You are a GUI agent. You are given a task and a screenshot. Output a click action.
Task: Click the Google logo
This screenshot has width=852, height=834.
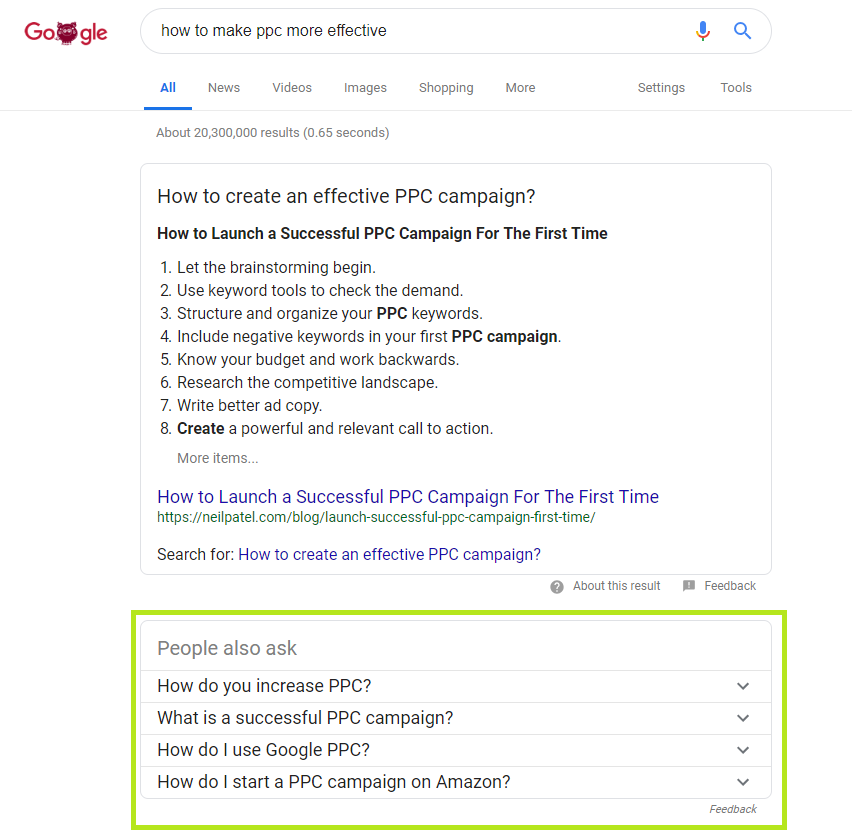pos(66,33)
